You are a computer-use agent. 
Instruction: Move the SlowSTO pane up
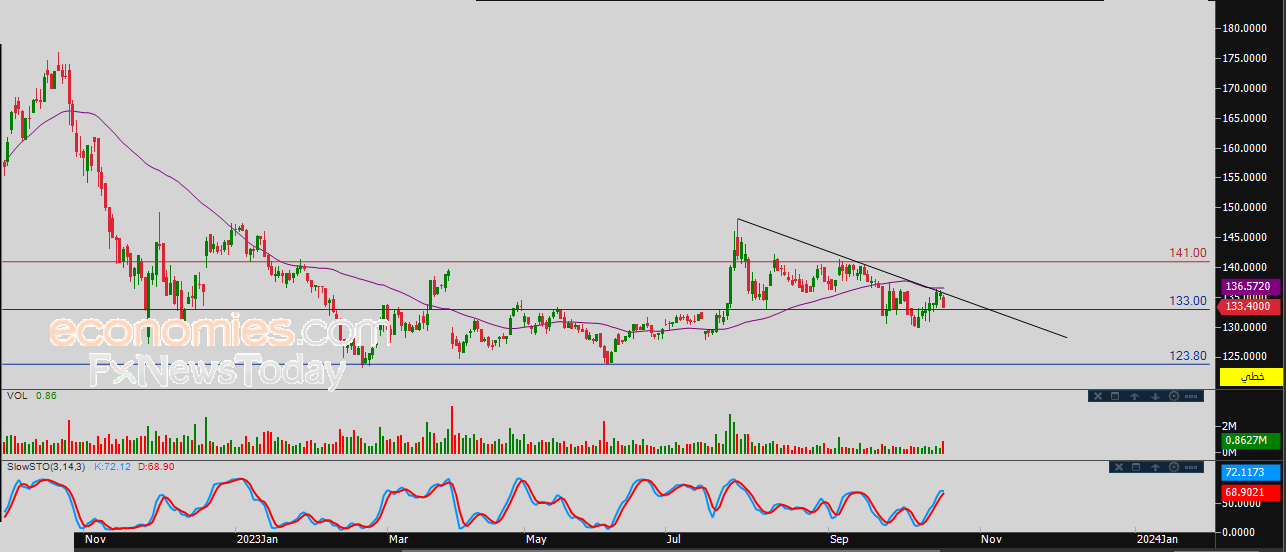[1155, 467]
